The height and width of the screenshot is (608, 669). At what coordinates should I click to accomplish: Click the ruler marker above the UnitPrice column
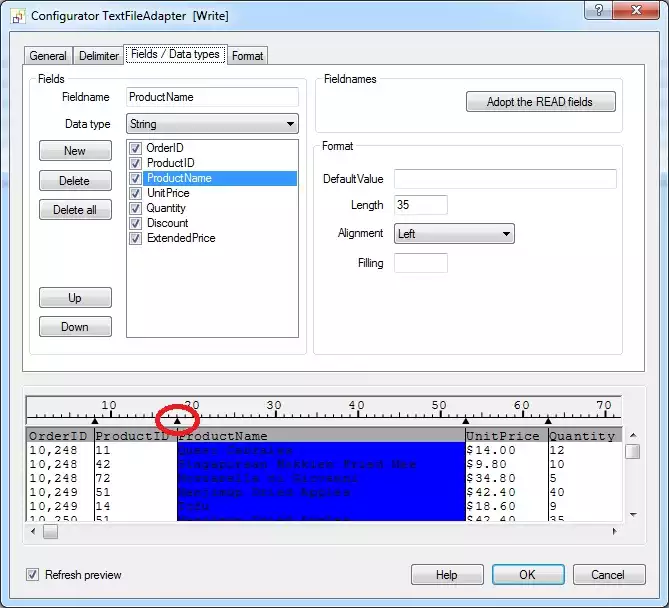[465, 421]
